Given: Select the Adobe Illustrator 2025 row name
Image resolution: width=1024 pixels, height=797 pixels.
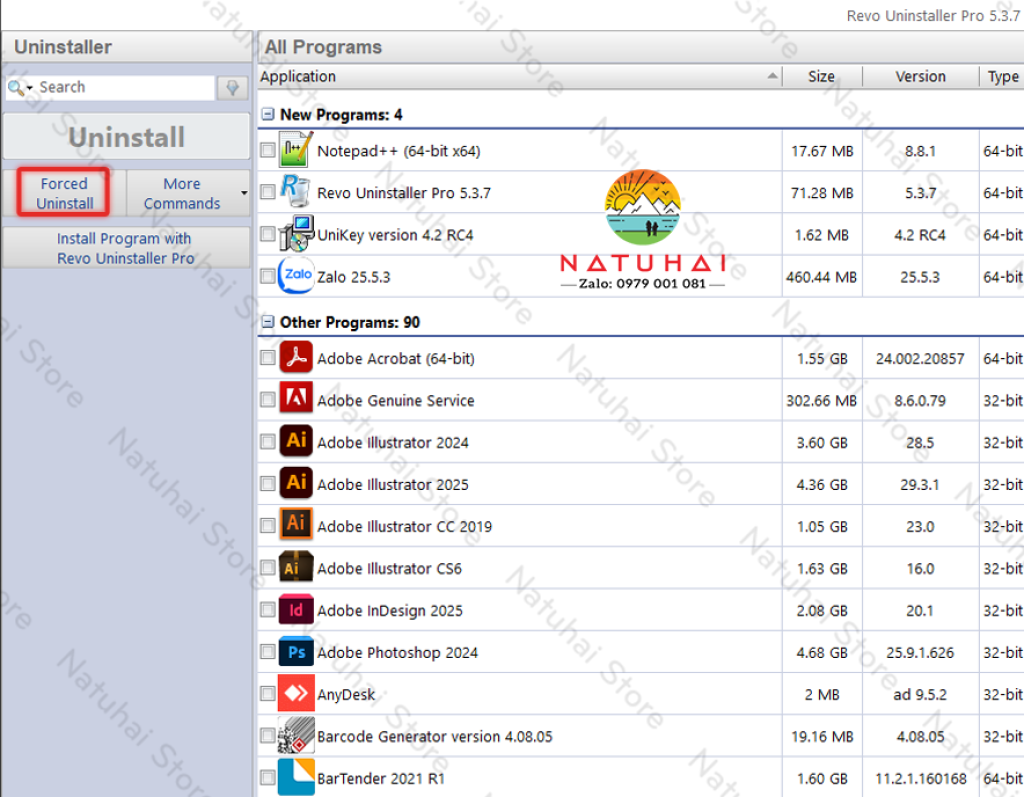Looking at the screenshot, I should 392,485.
